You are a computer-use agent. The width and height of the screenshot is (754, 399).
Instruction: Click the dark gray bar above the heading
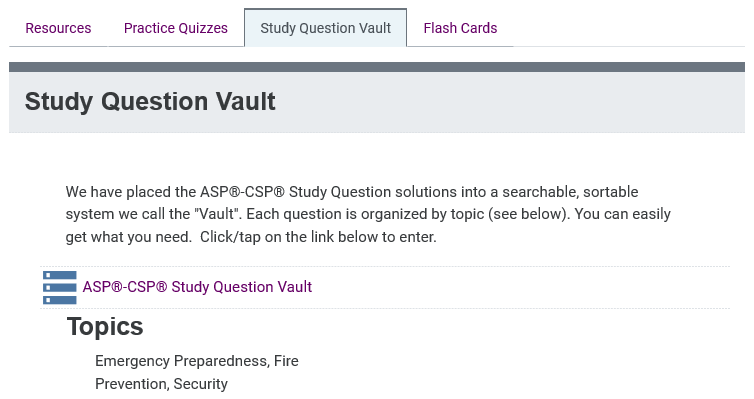tap(377, 67)
